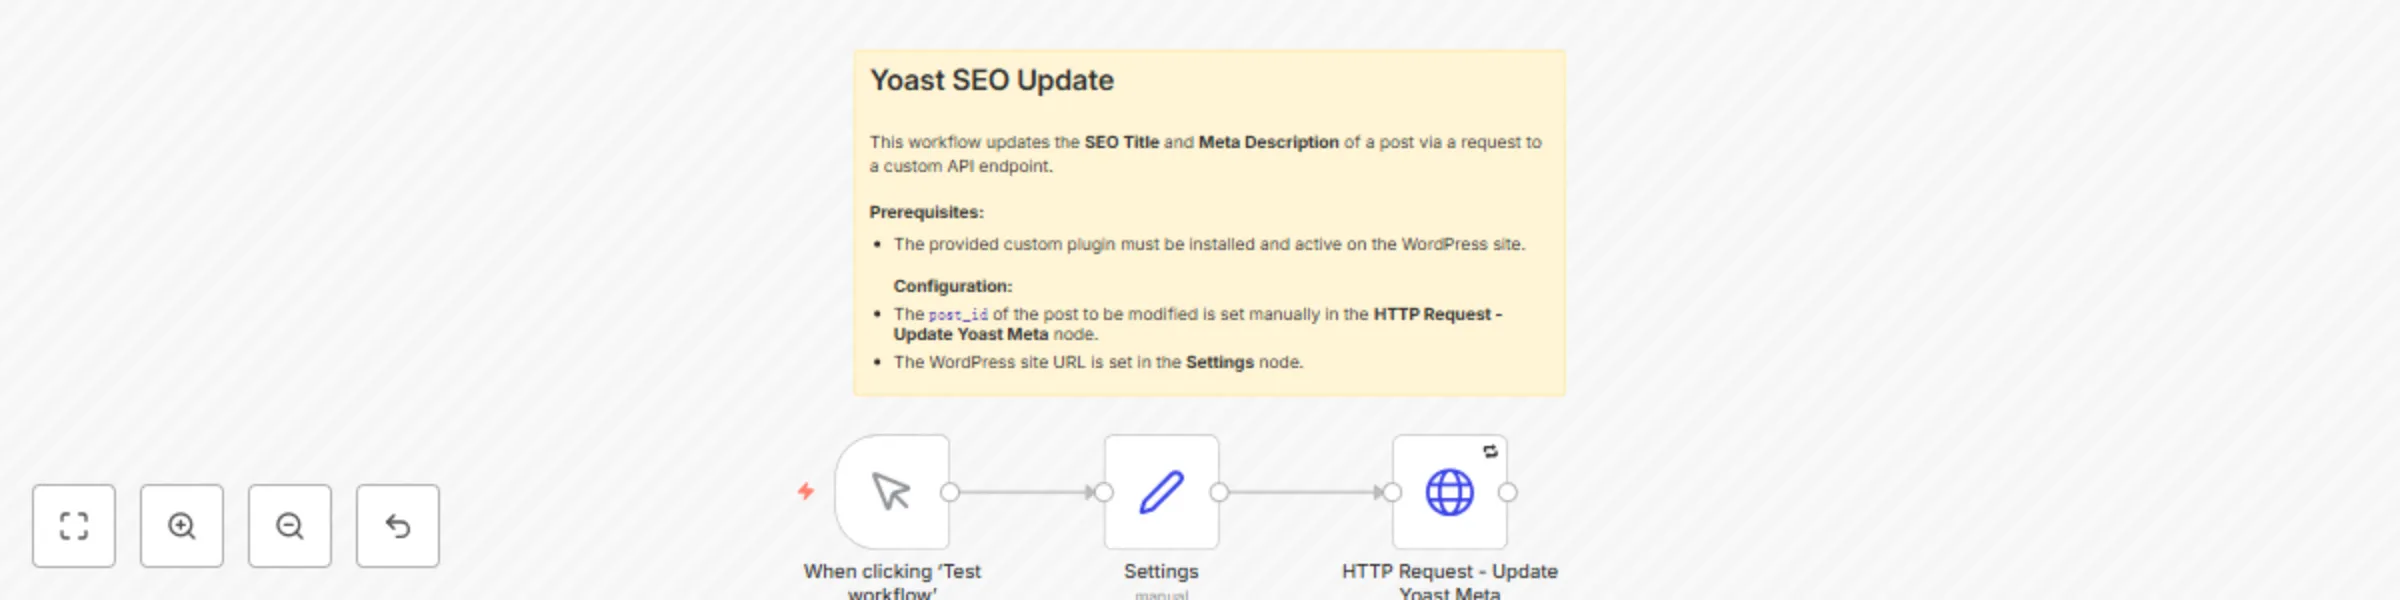Viewport: 2400px width, 600px height.
Task: Open the HTTP Request globe node
Action: tap(1449, 492)
